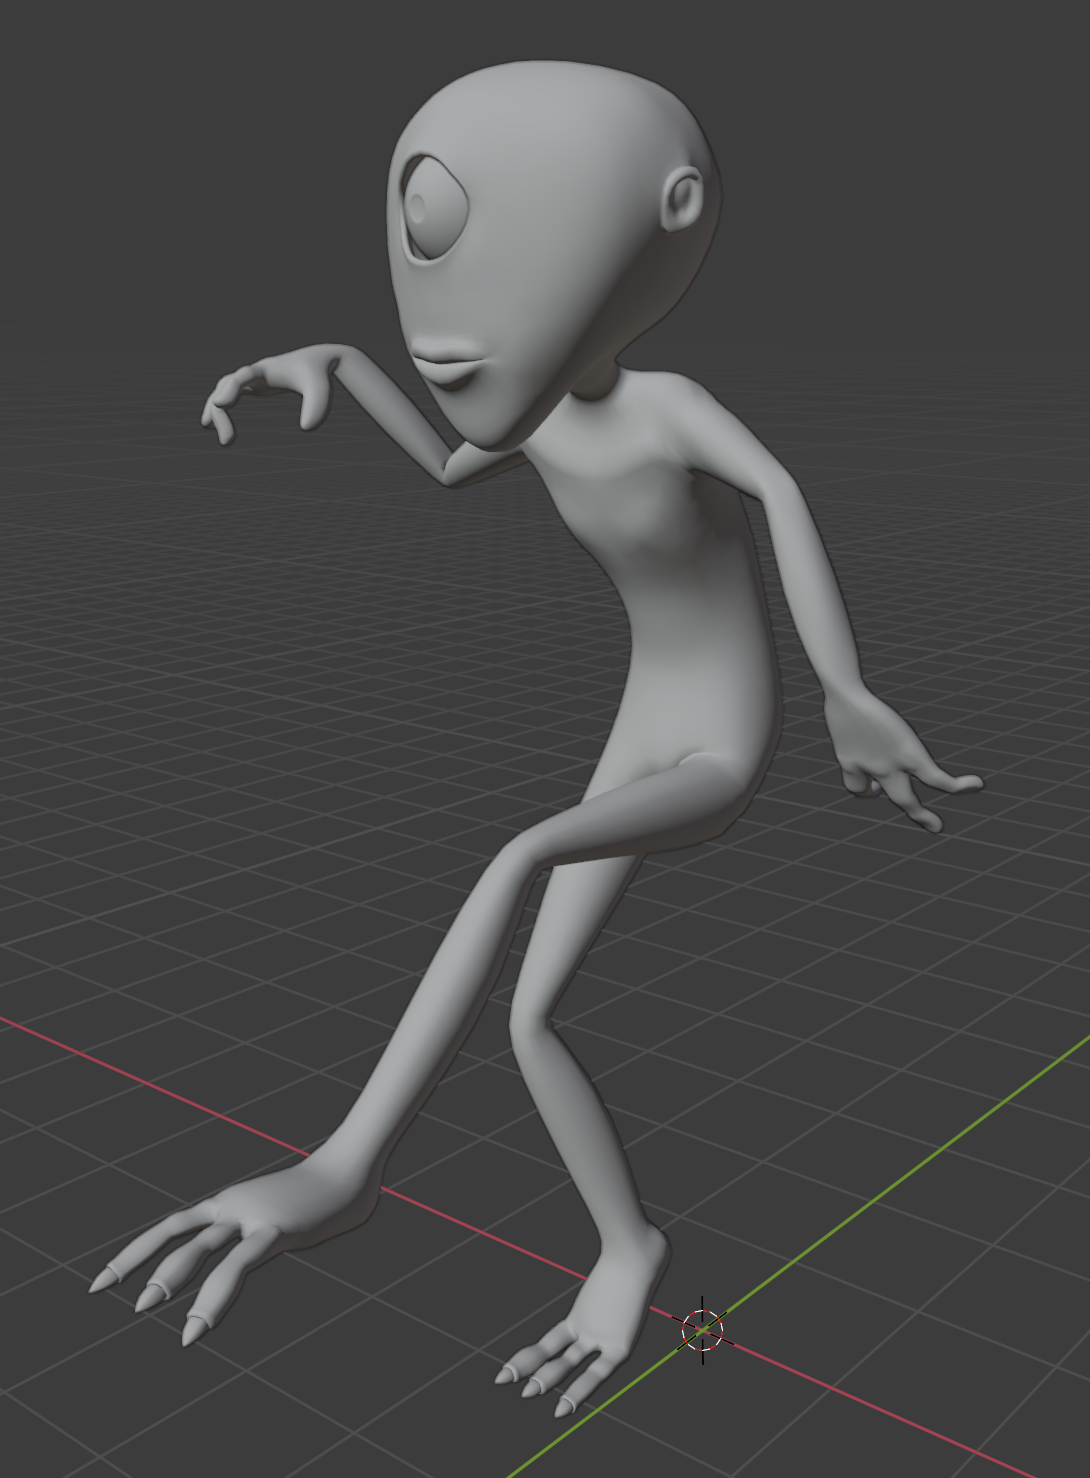This screenshot has height=1478, width=1090.
Task: Click the 3D cursor at the world origin
Action: click(703, 1330)
